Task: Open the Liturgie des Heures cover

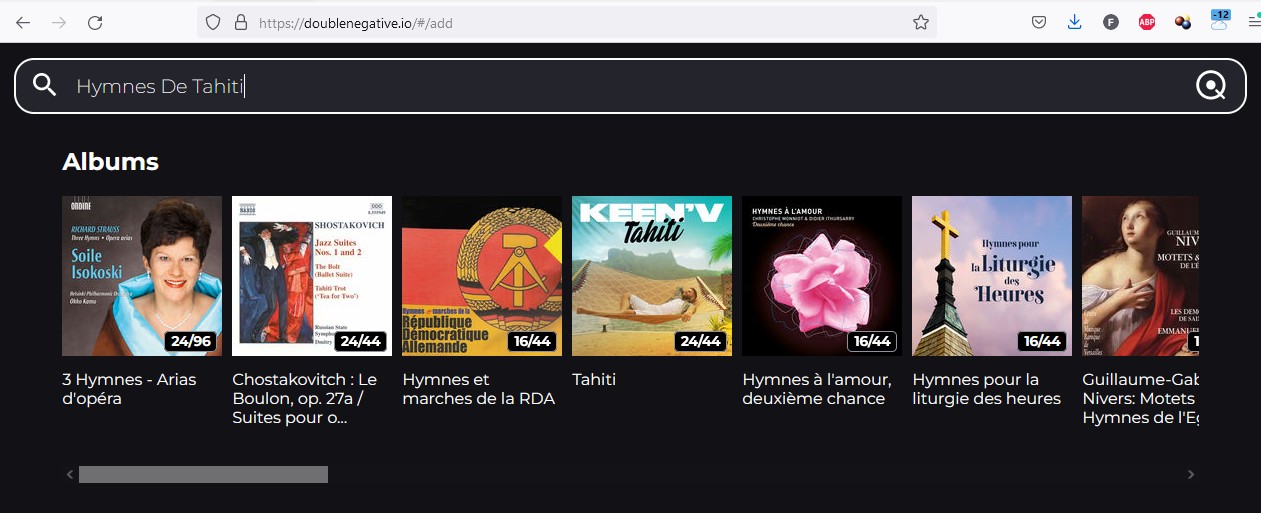Action: pyautogui.click(x=992, y=276)
